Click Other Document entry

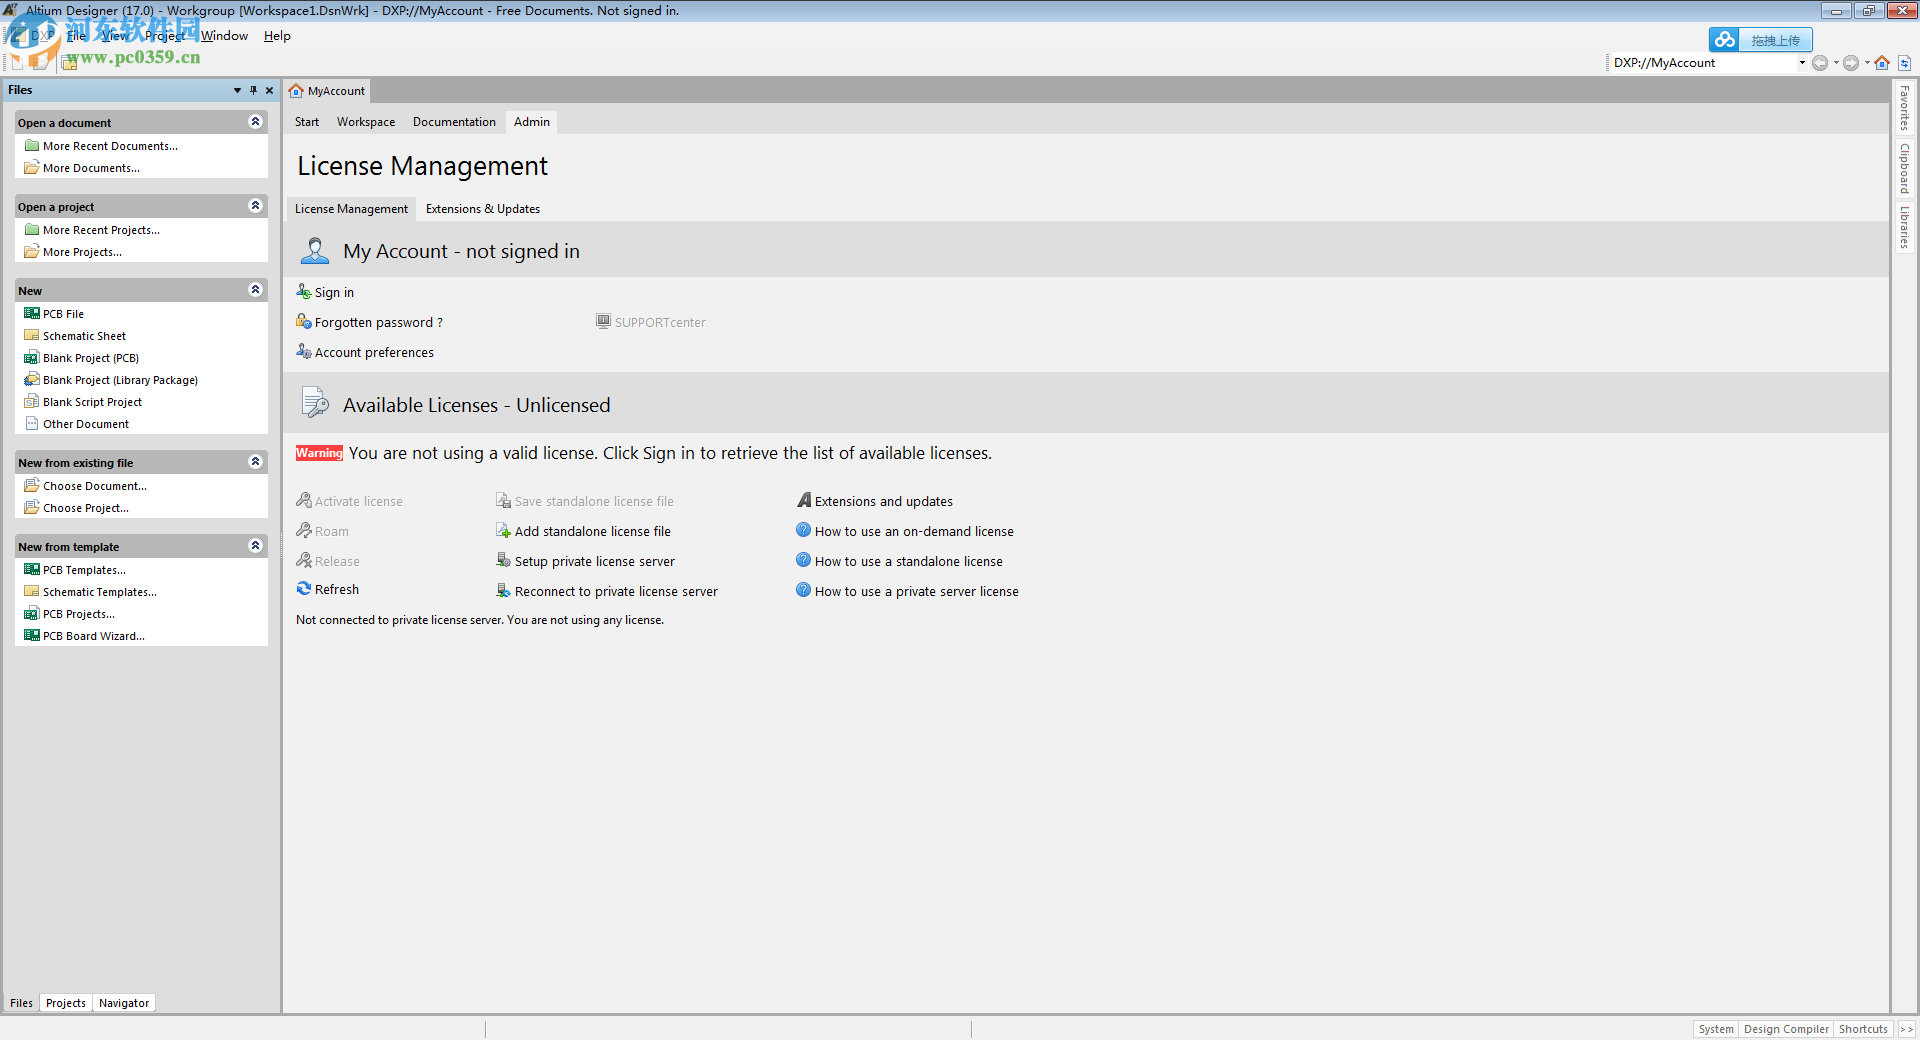[86, 424]
